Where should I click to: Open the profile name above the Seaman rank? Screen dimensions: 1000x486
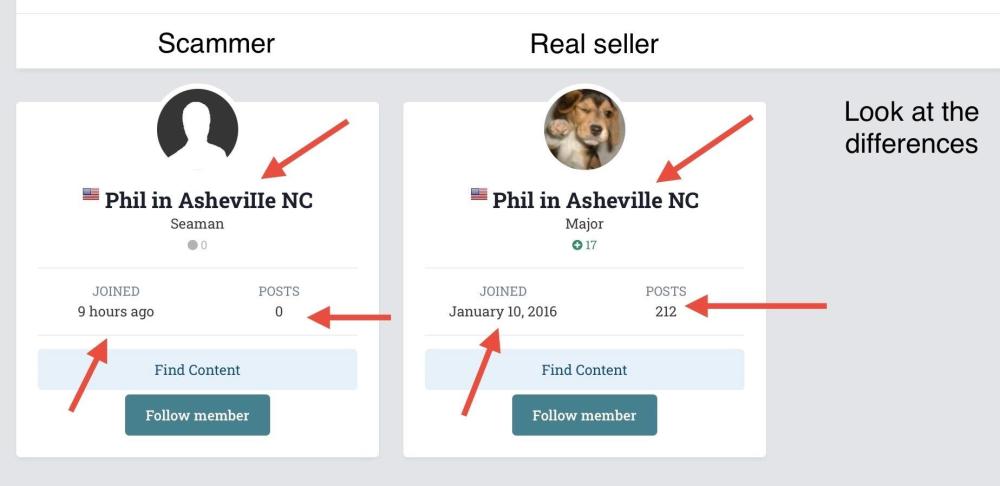[x=208, y=200]
